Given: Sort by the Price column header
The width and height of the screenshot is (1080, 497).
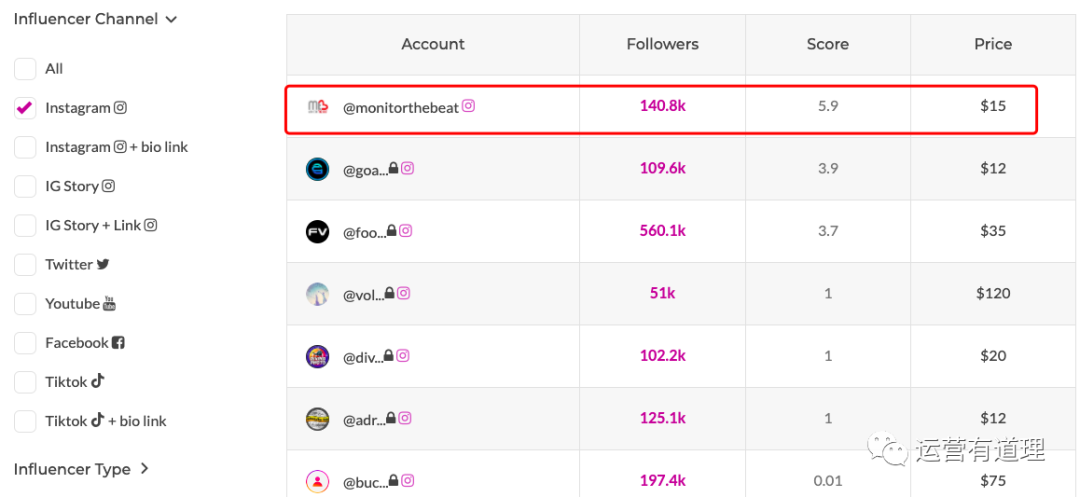Looking at the screenshot, I should click(993, 44).
